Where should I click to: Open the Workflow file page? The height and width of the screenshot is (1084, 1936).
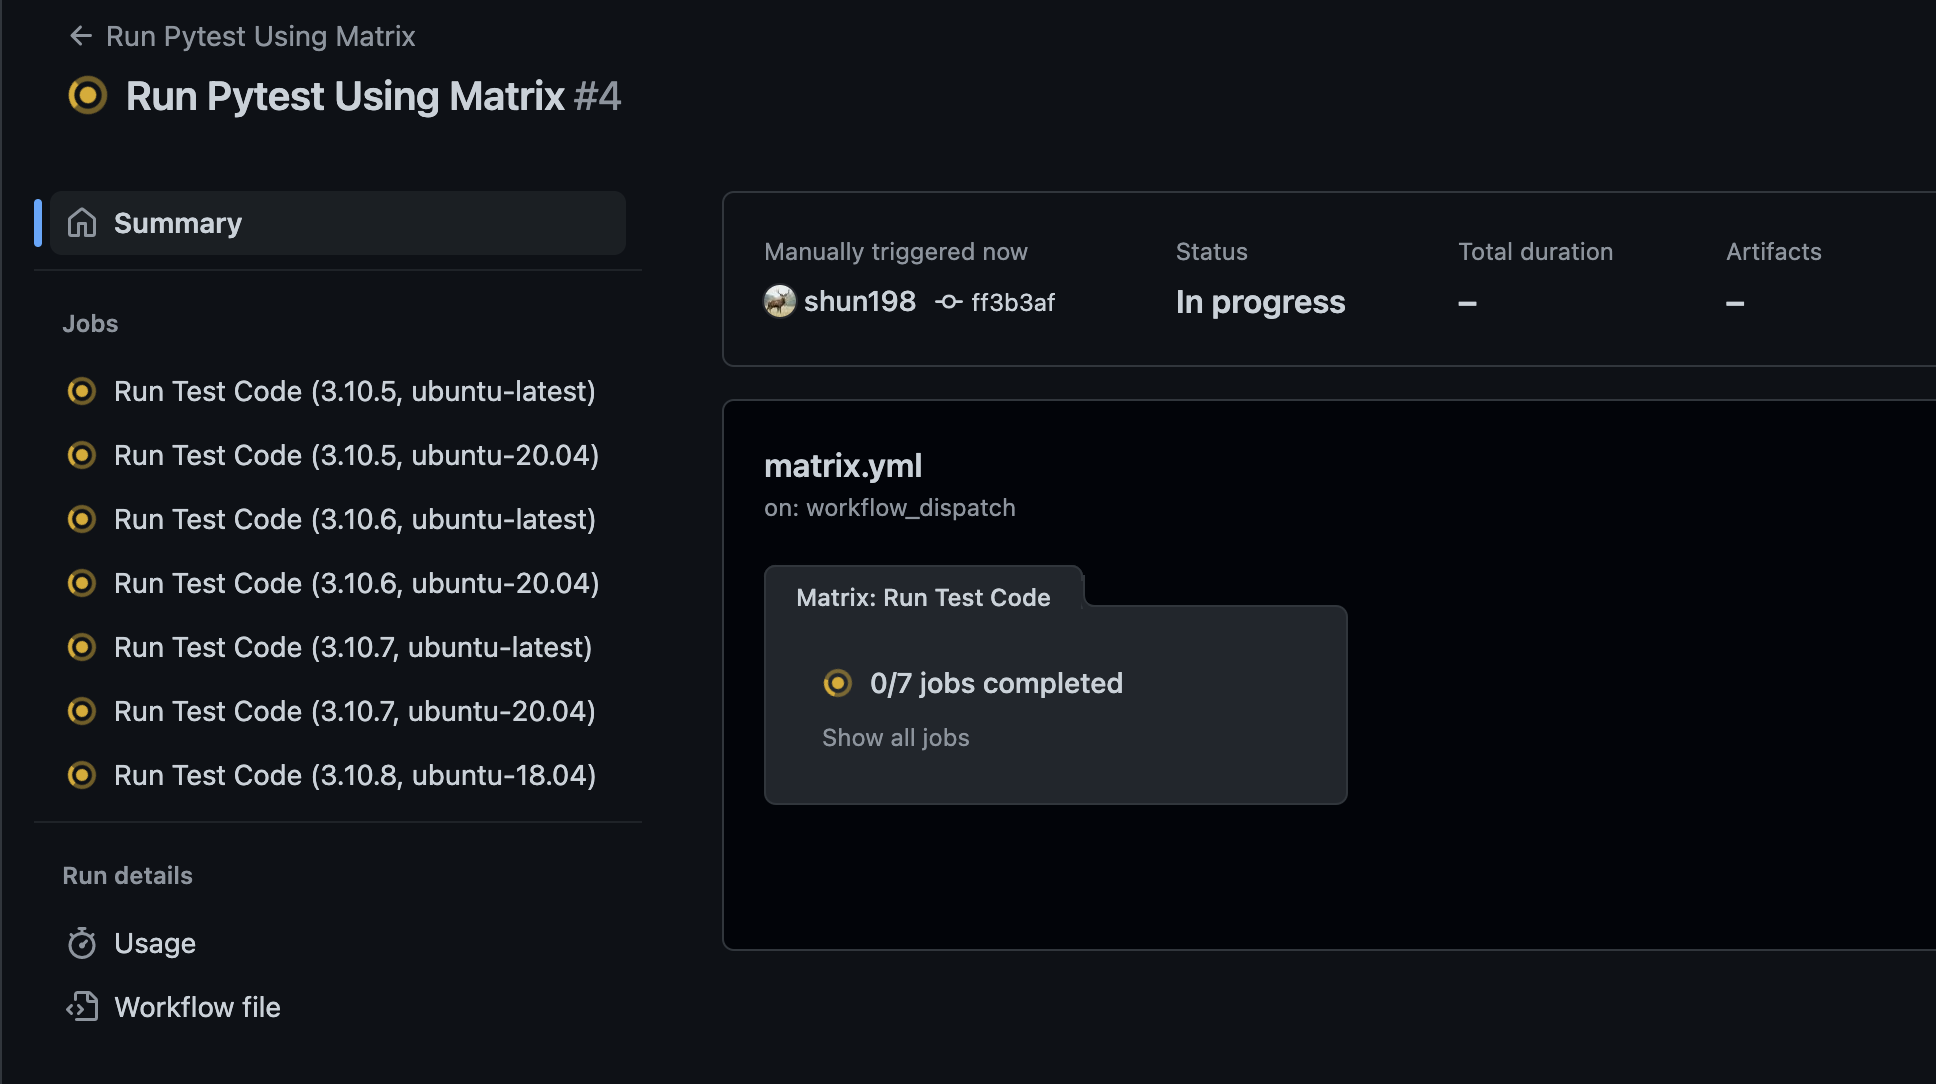pos(197,1007)
